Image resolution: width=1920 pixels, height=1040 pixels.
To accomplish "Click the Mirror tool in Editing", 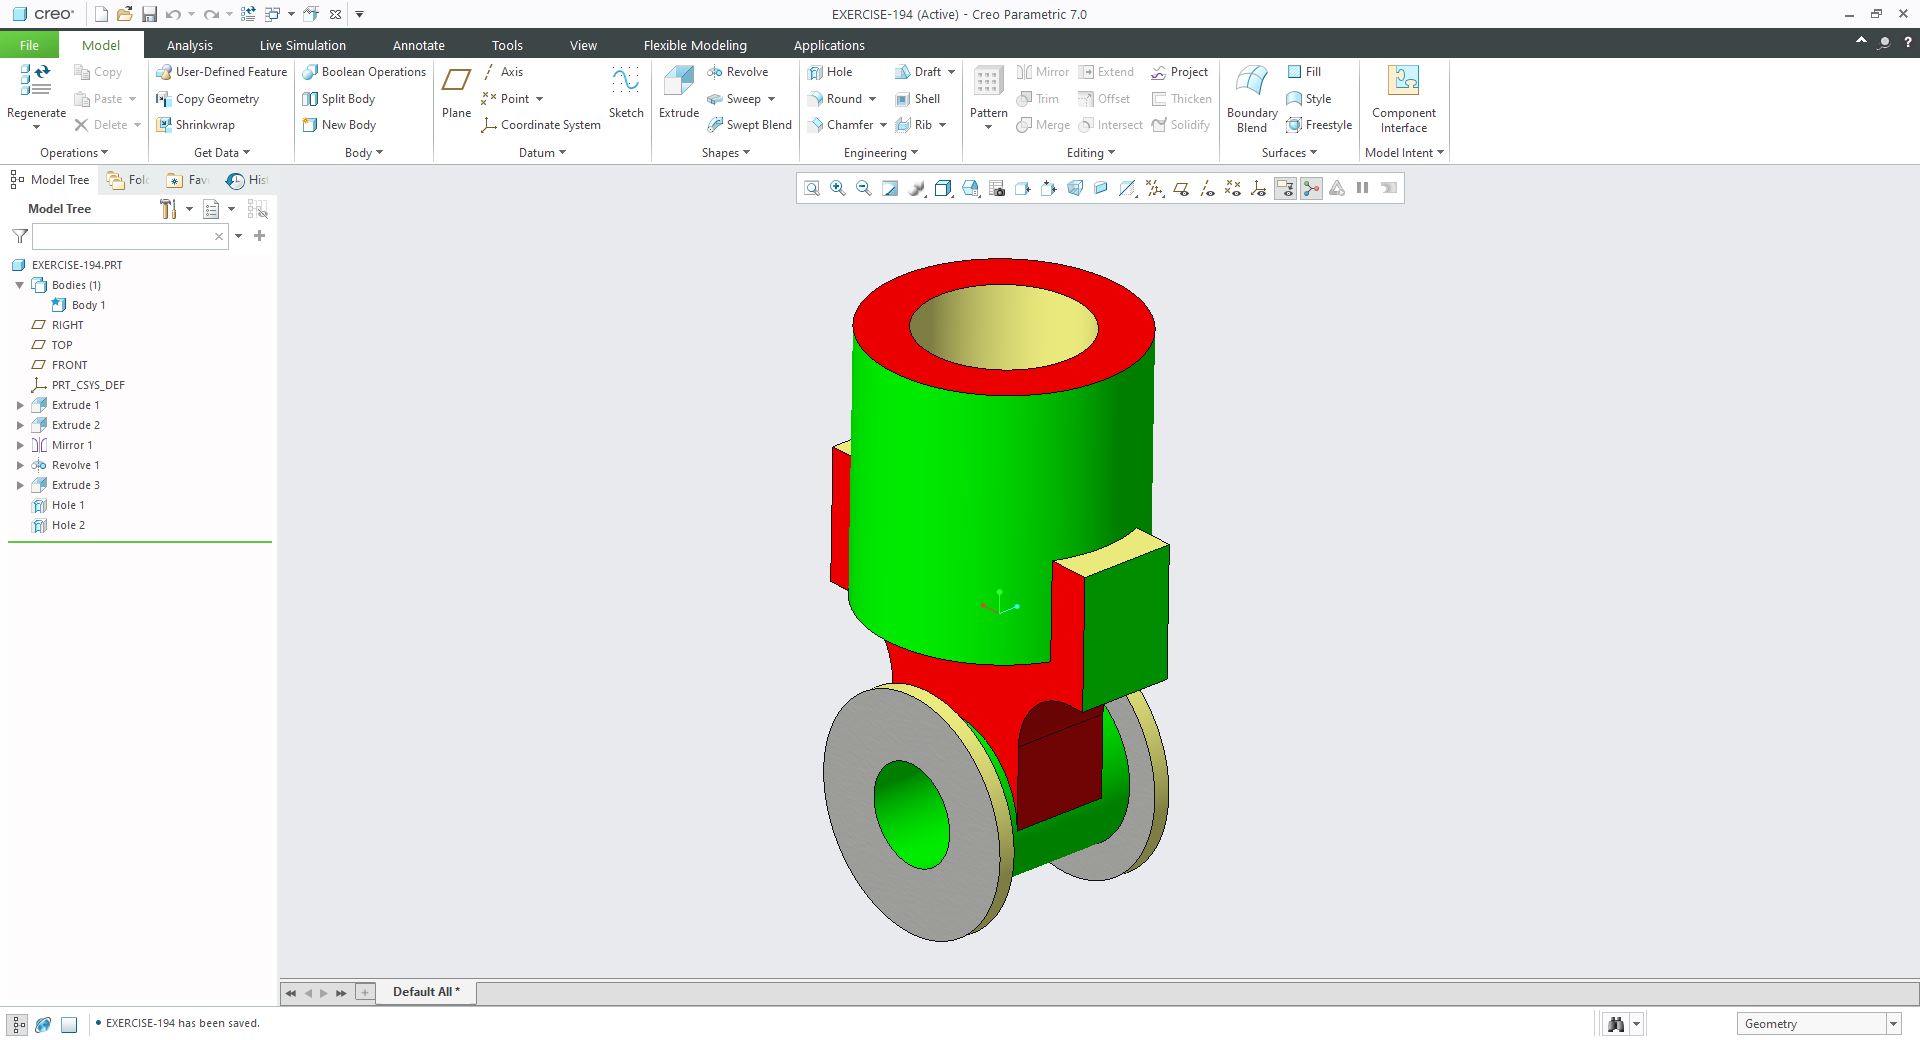I will click(1042, 72).
